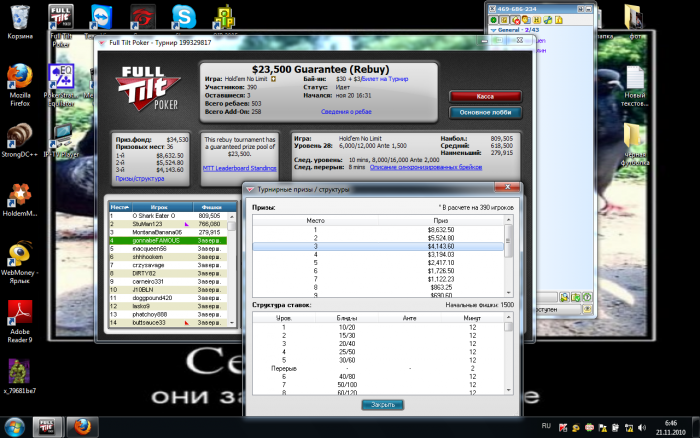Click the blue wrench settings icon in the messenger toolbar
This screenshot has height=438, width=700.
(x=548, y=20)
